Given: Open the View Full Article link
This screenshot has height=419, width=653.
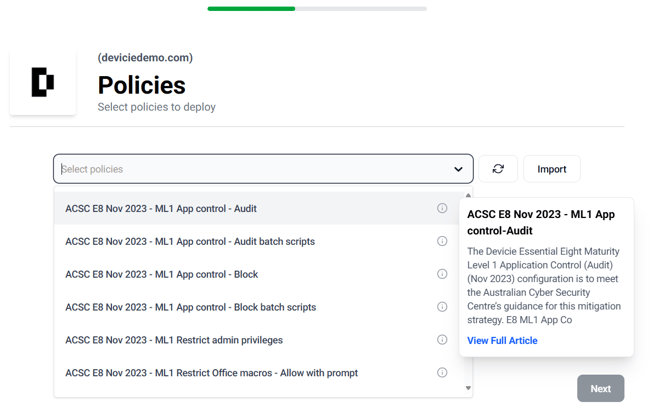Looking at the screenshot, I should 502,340.
